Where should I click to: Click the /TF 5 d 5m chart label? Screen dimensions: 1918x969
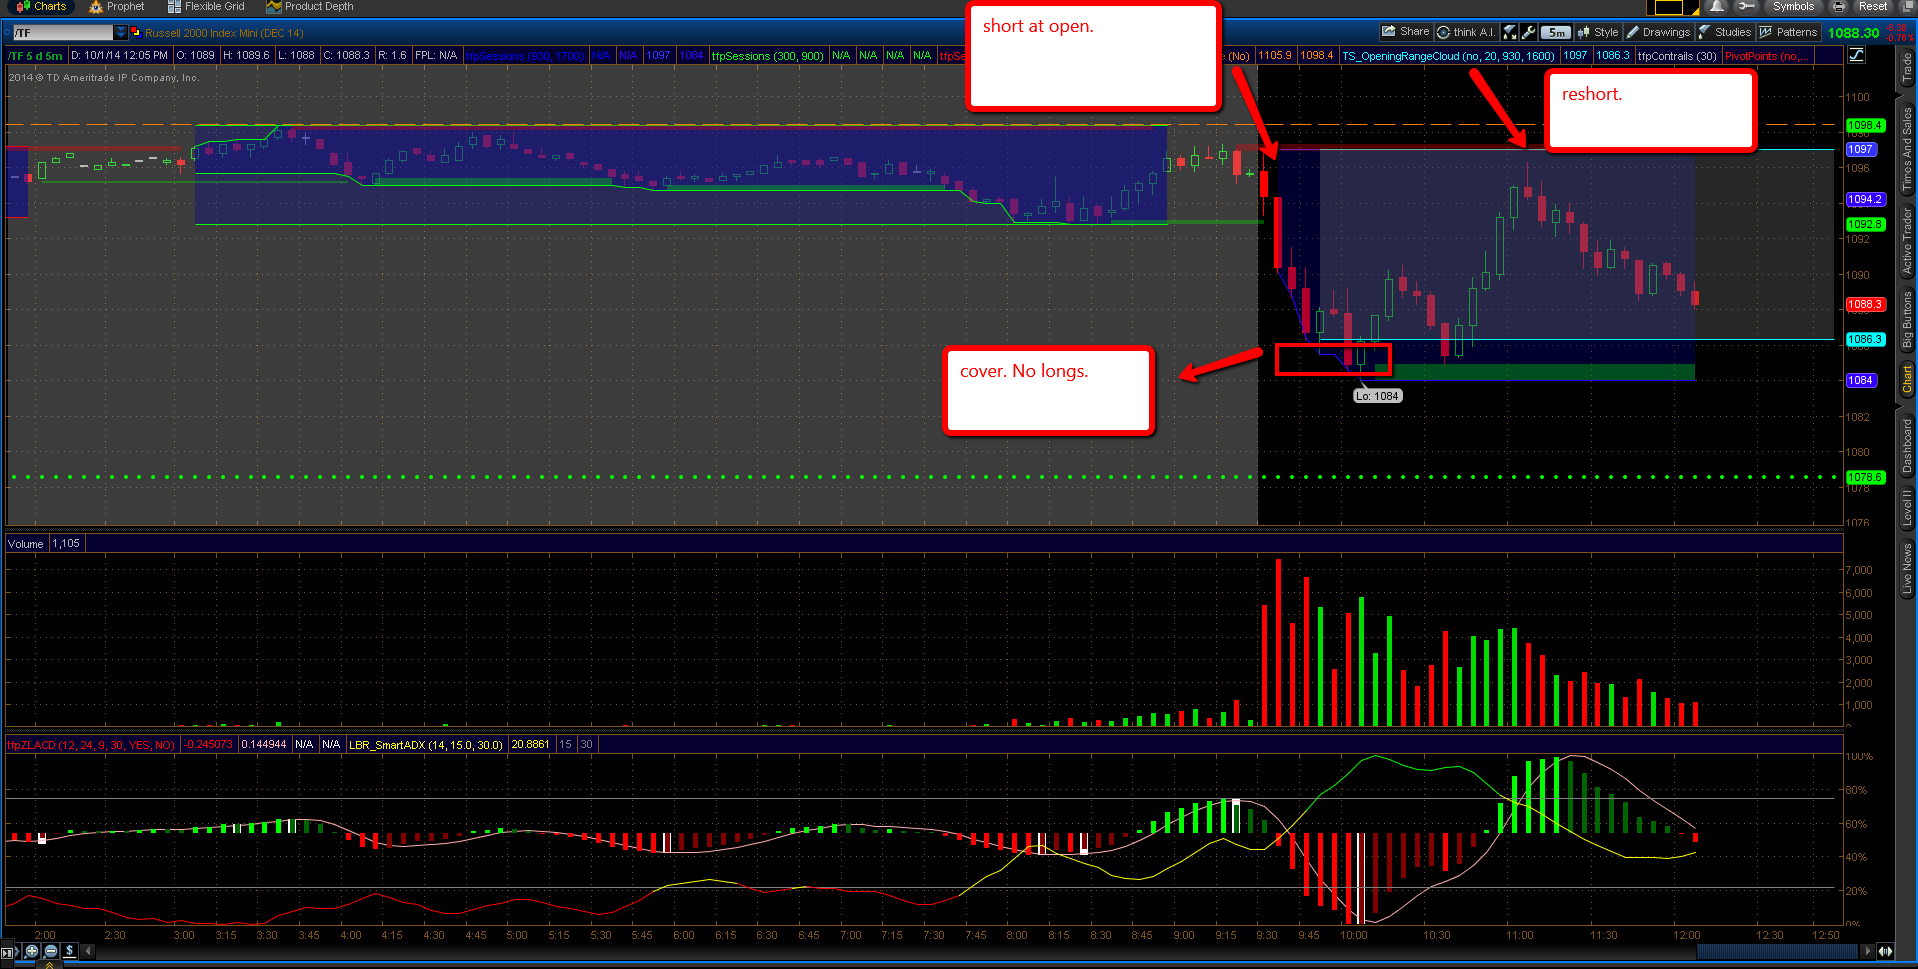coord(36,56)
